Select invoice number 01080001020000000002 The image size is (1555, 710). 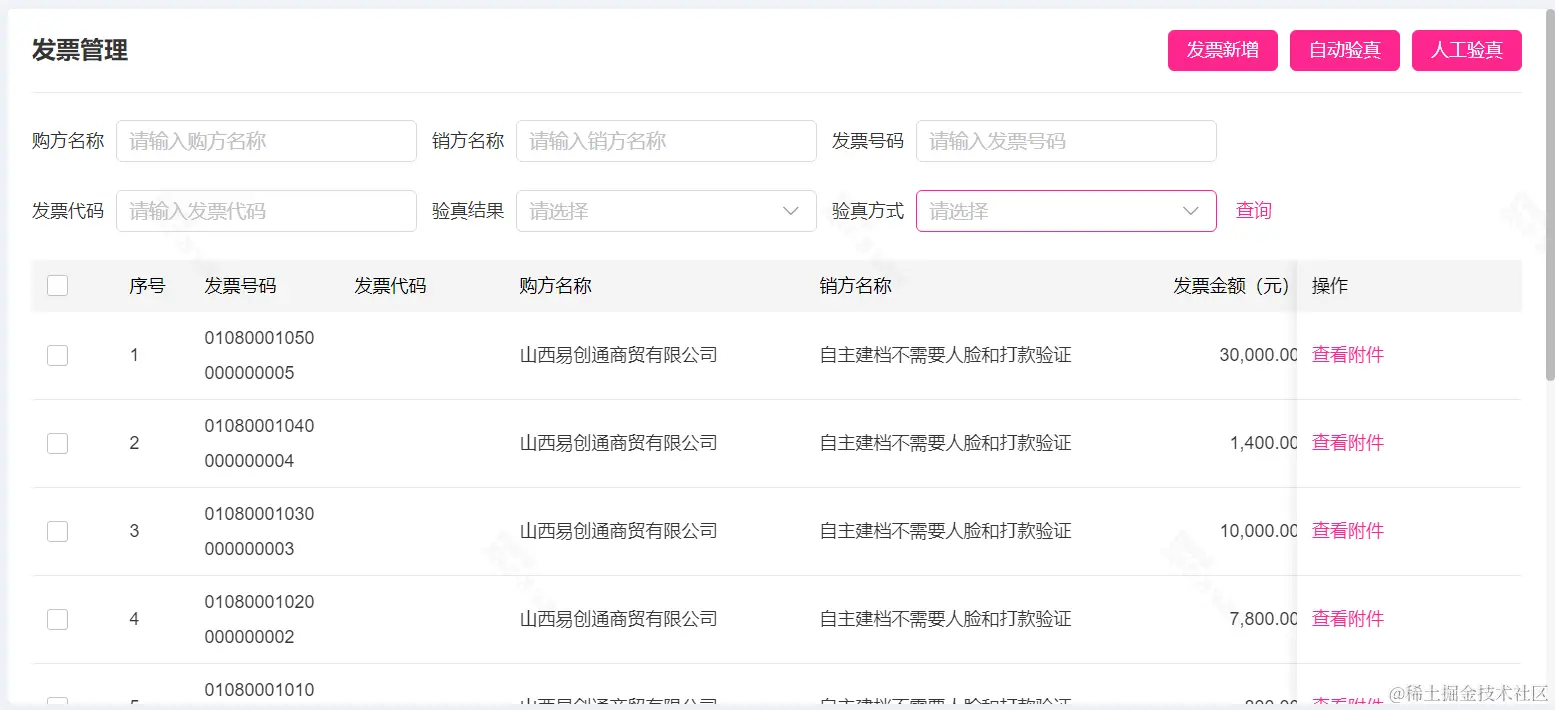tap(260, 619)
